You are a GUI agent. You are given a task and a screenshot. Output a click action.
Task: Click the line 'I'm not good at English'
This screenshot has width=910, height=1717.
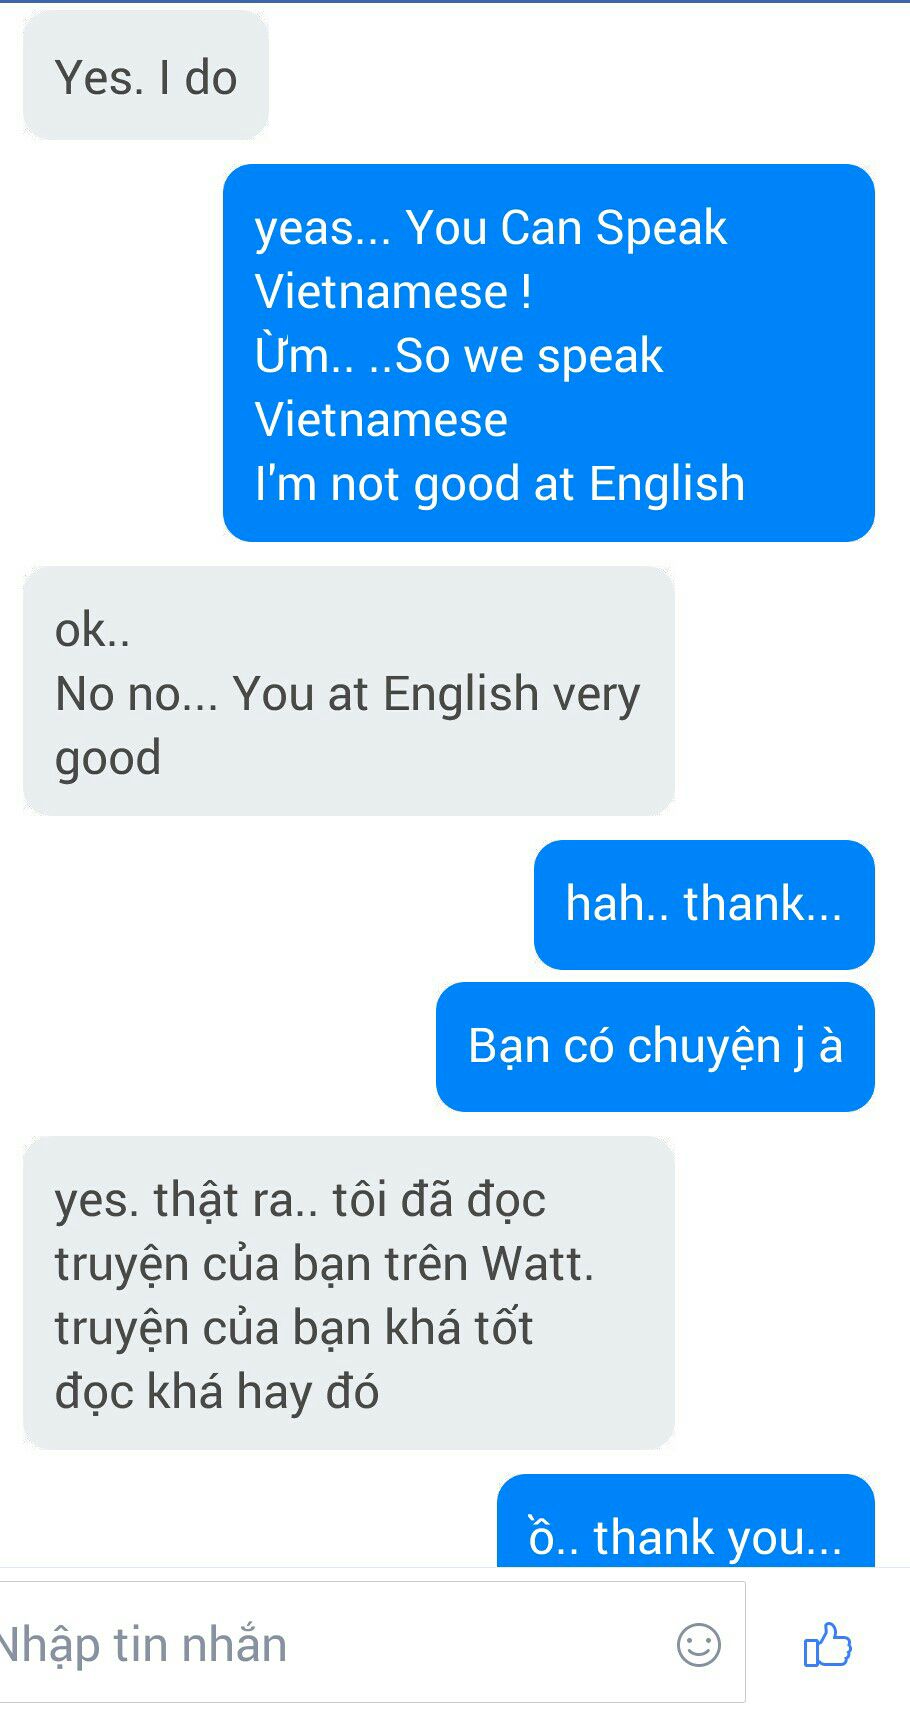click(x=500, y=484)
